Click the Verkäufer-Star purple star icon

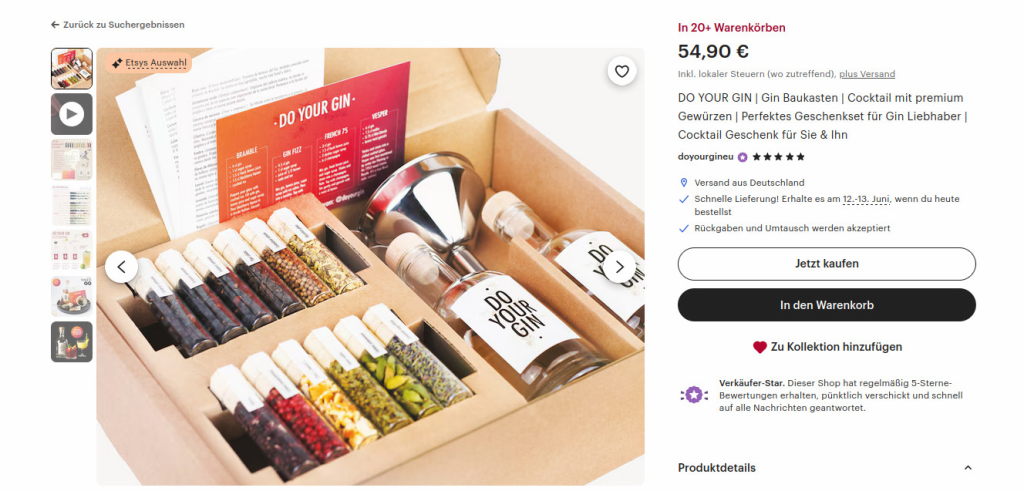tap(694, 394)
